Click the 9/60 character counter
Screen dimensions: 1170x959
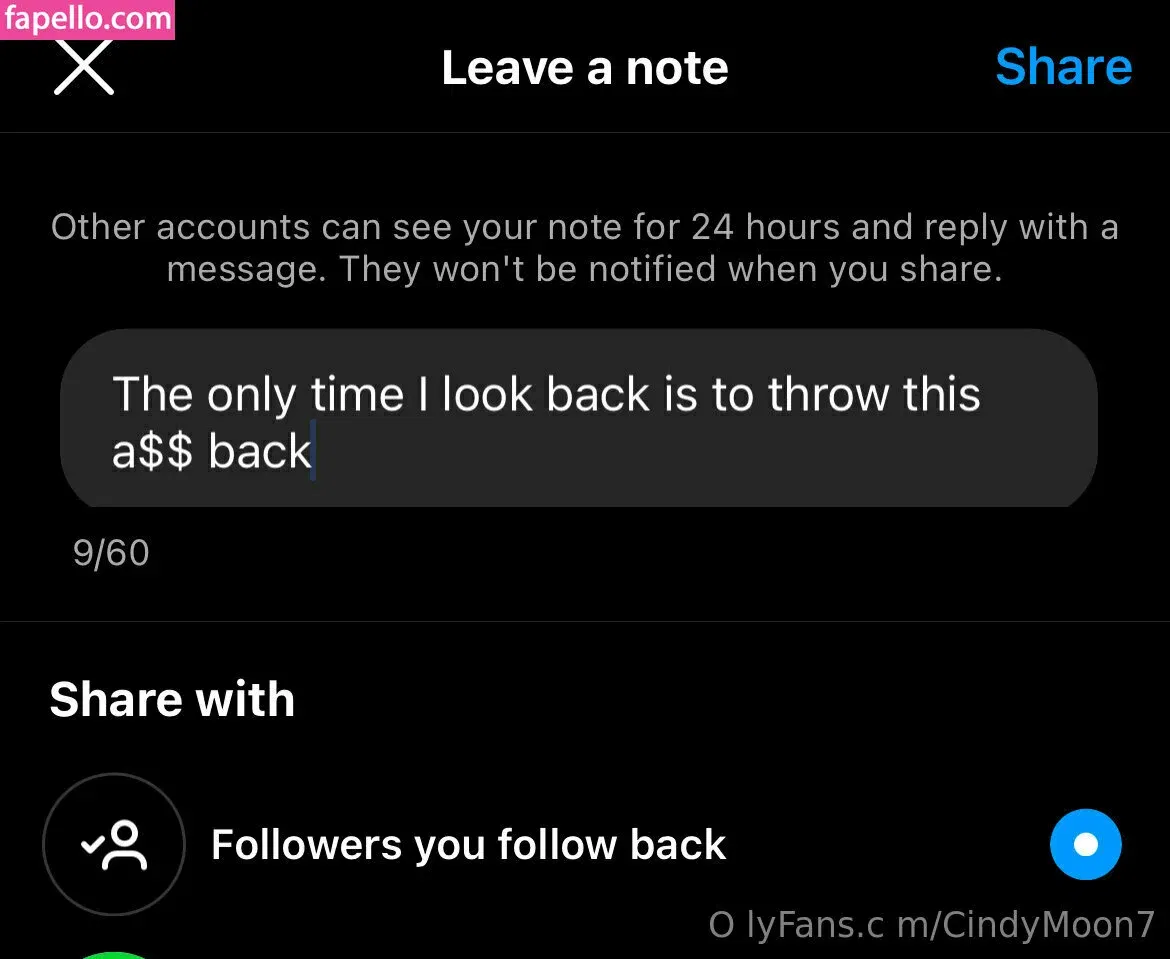111,553
